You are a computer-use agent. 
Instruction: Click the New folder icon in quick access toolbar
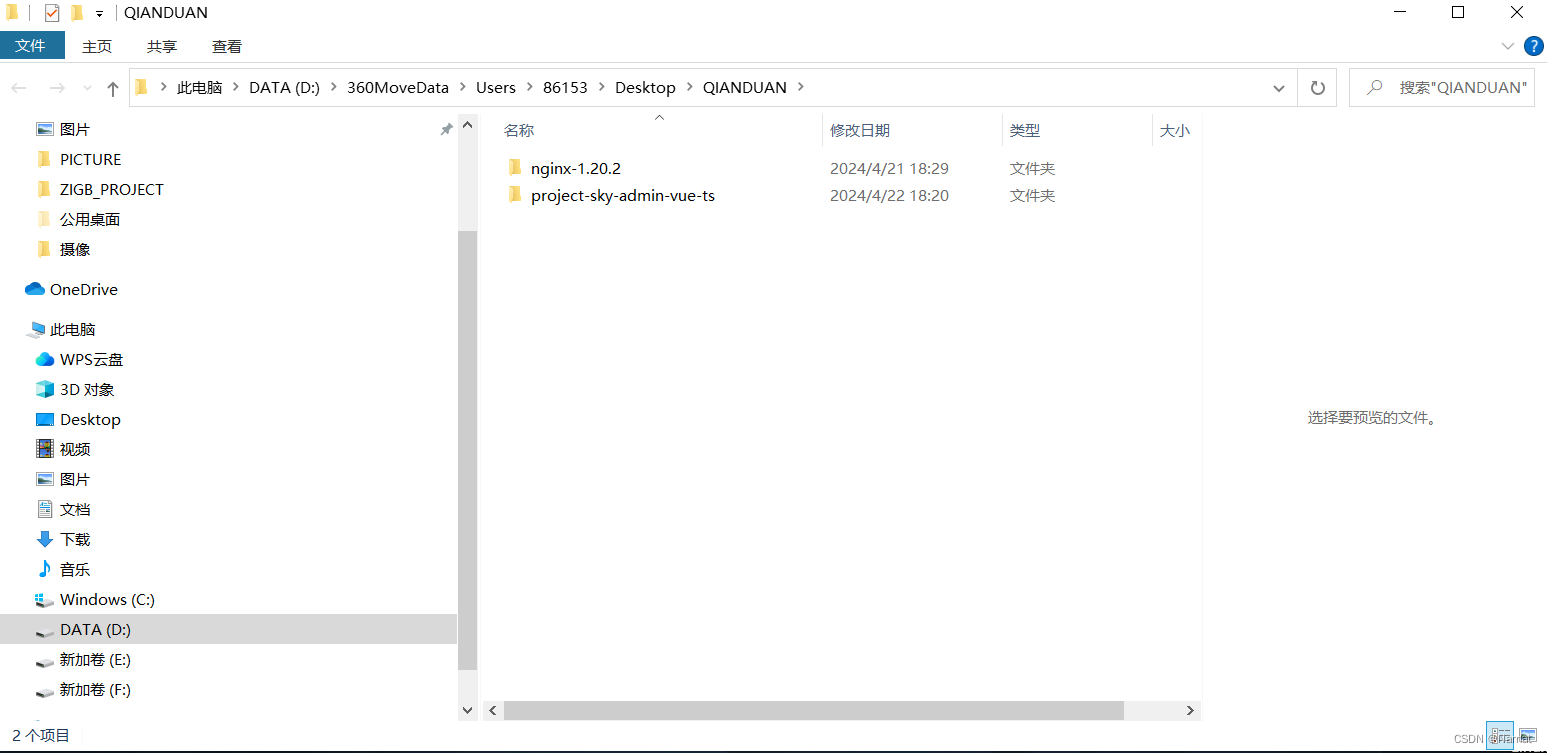pos(76,13)
